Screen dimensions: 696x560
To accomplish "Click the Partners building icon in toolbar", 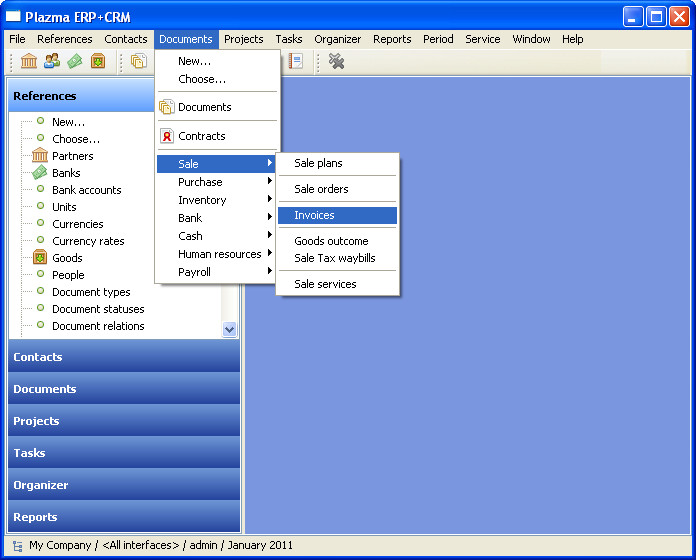I will [x=28, y=62].
